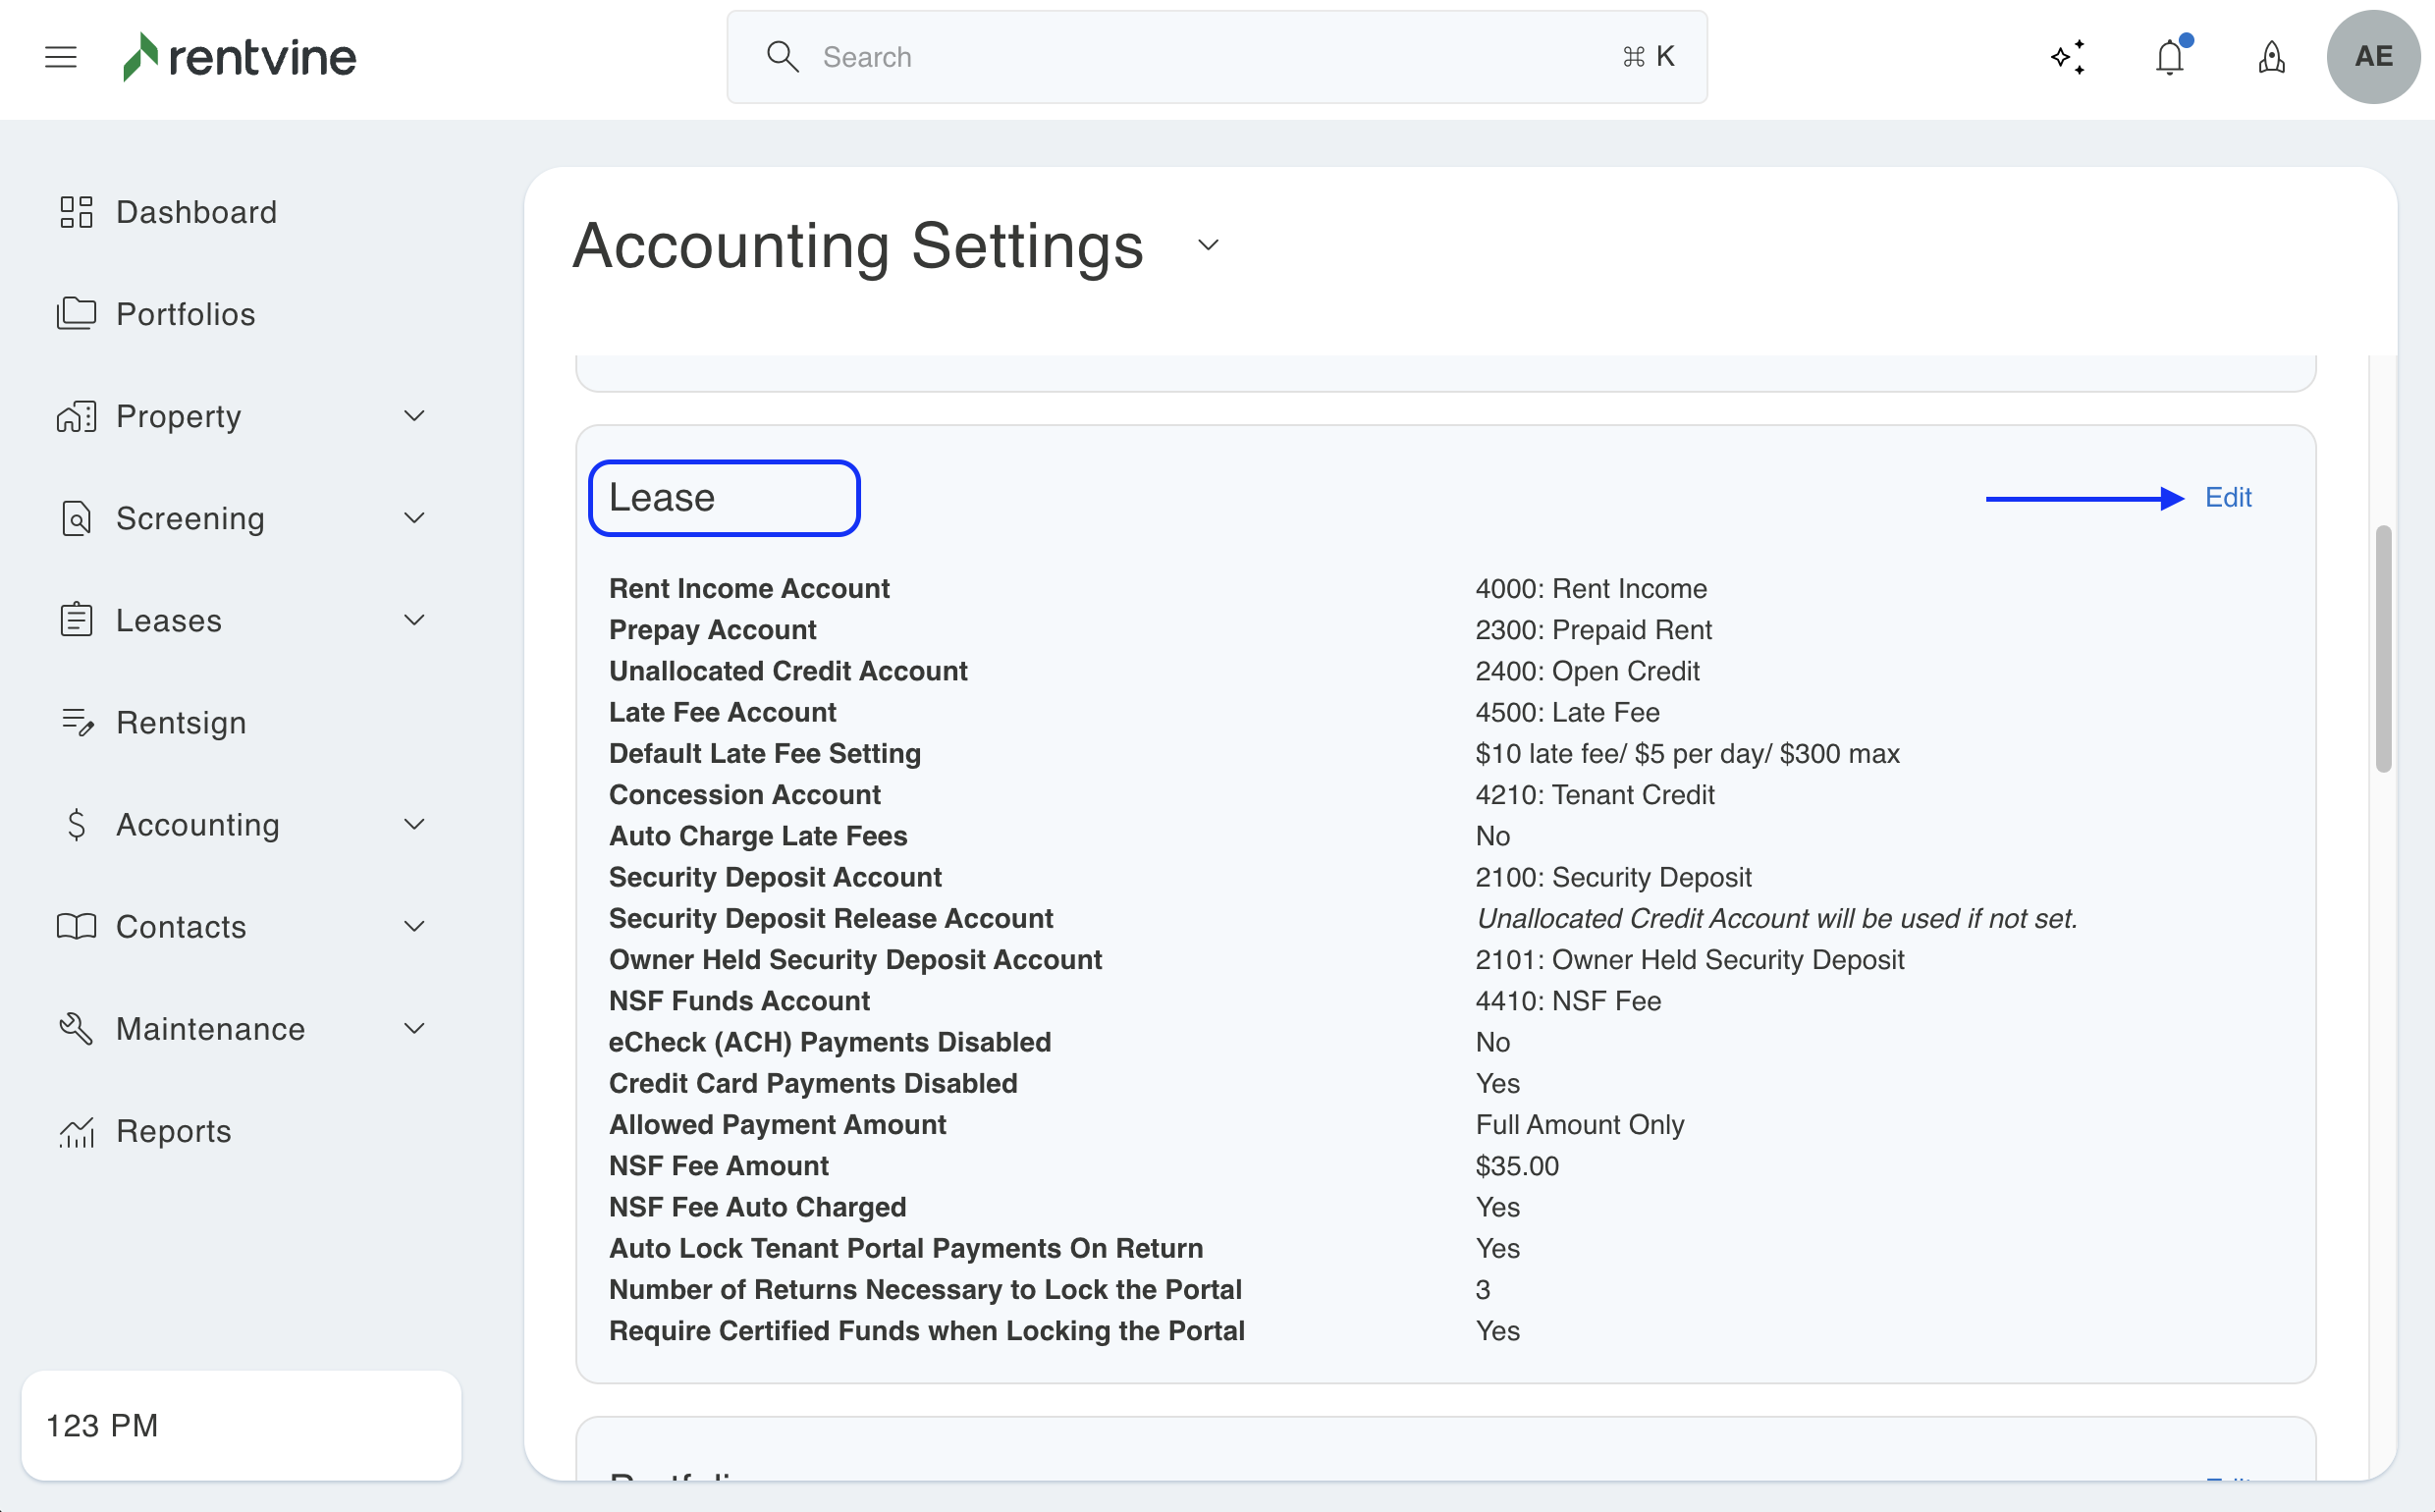Expand the Property sidebar section
This screenshot has width=2435, height=1512.
[x=414, y=416]
